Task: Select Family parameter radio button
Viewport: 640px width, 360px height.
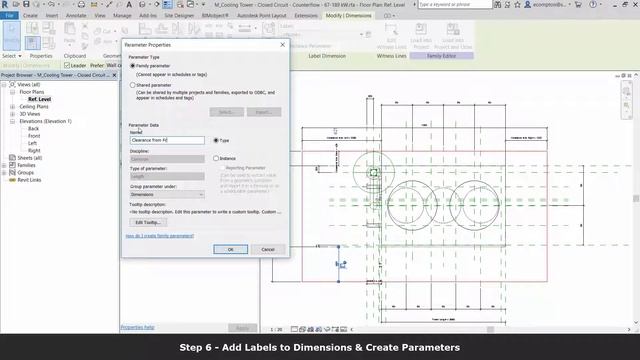Action: [133, 65]
